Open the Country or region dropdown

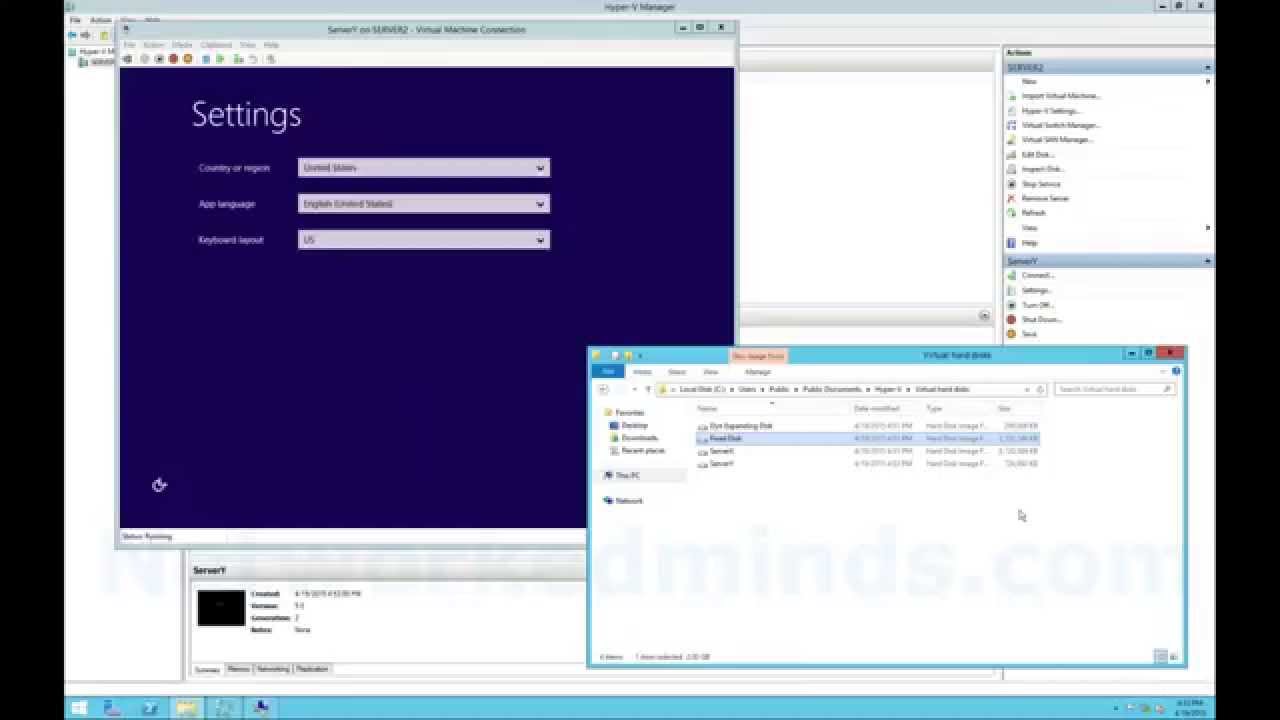[x=424, y=168]
